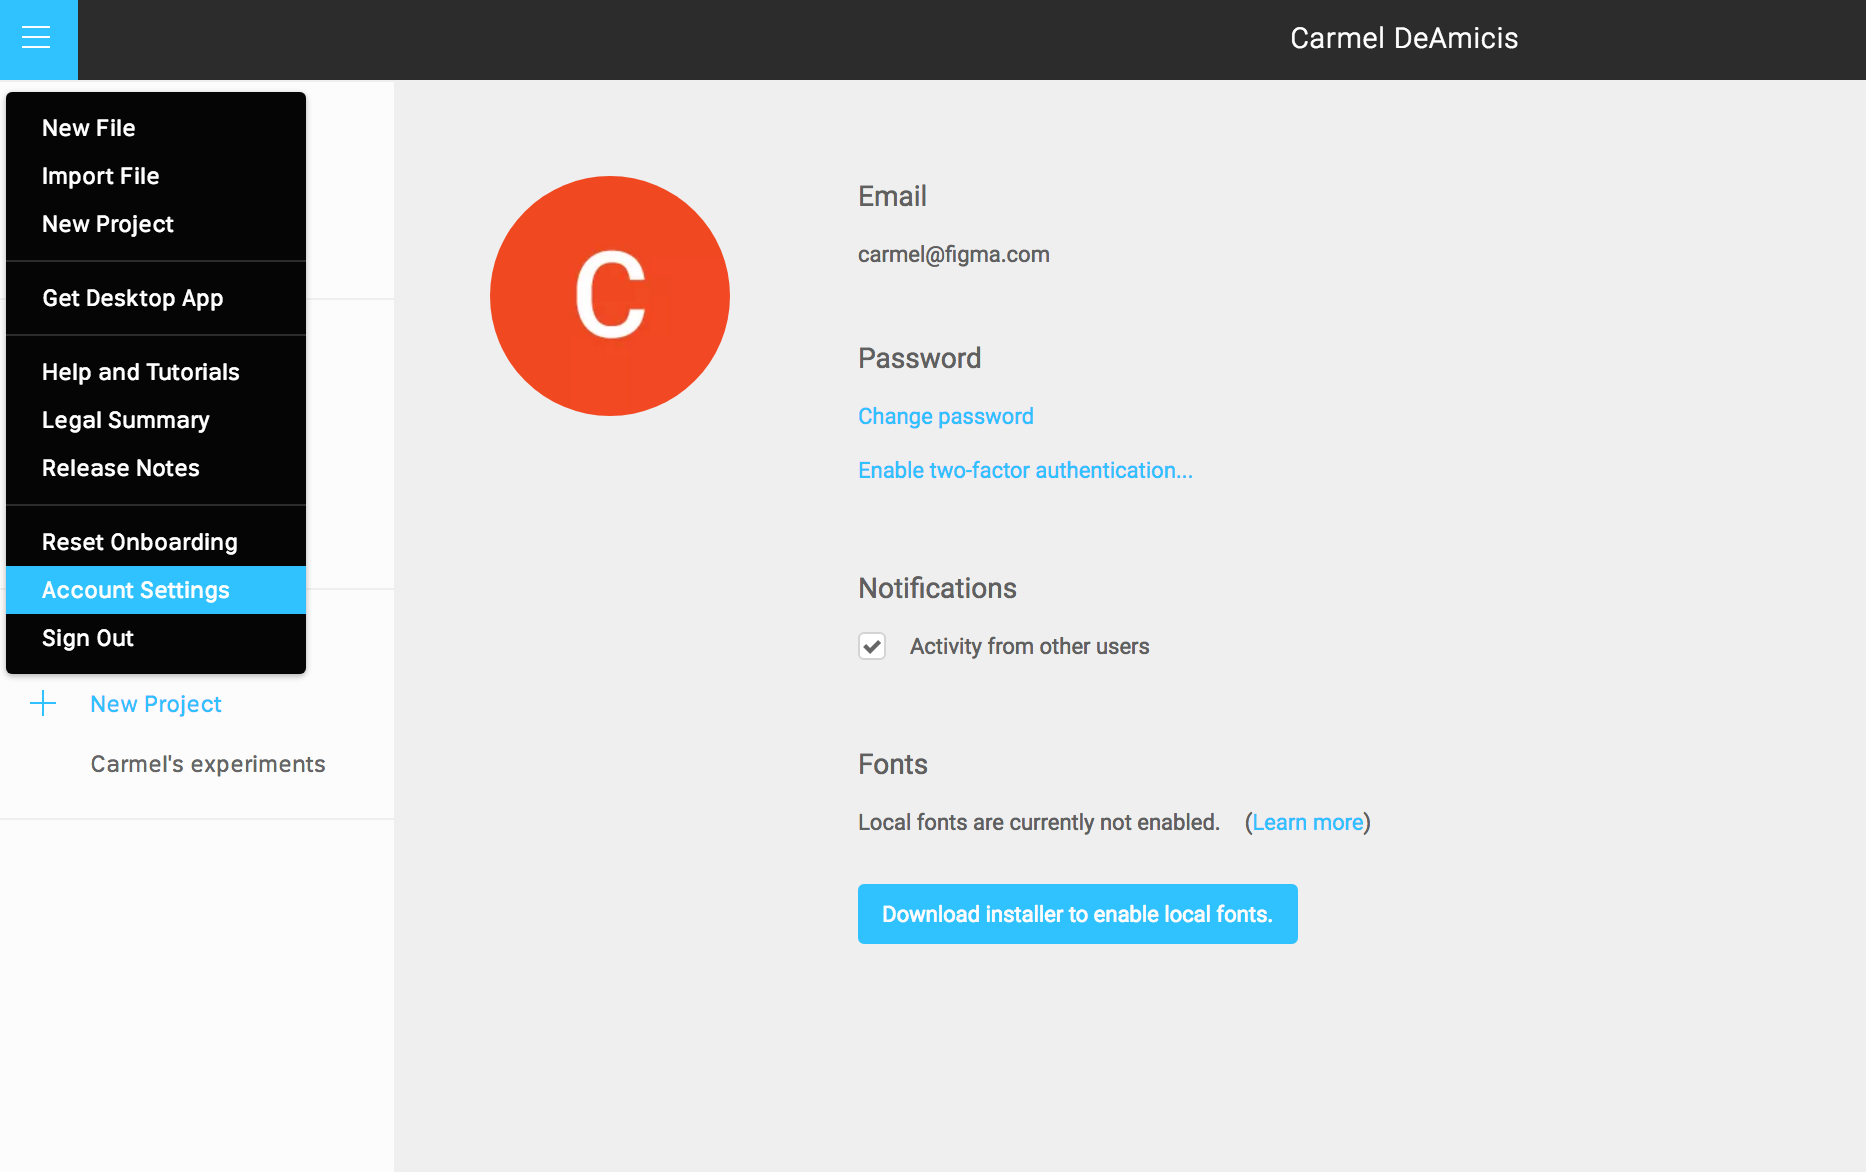
Task: Click Download installer to enable local fonts
Action: 1077,913
